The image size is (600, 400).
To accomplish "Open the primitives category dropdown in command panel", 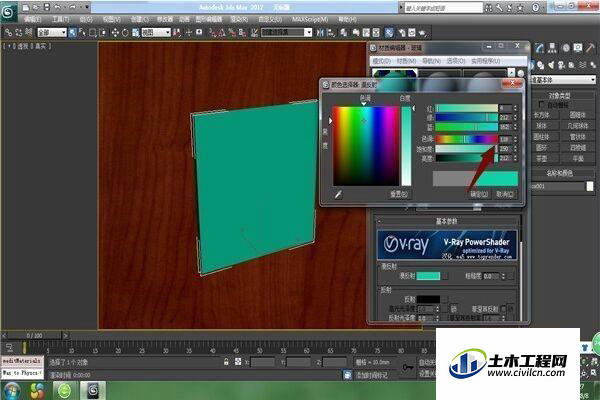I will [563, 80].
